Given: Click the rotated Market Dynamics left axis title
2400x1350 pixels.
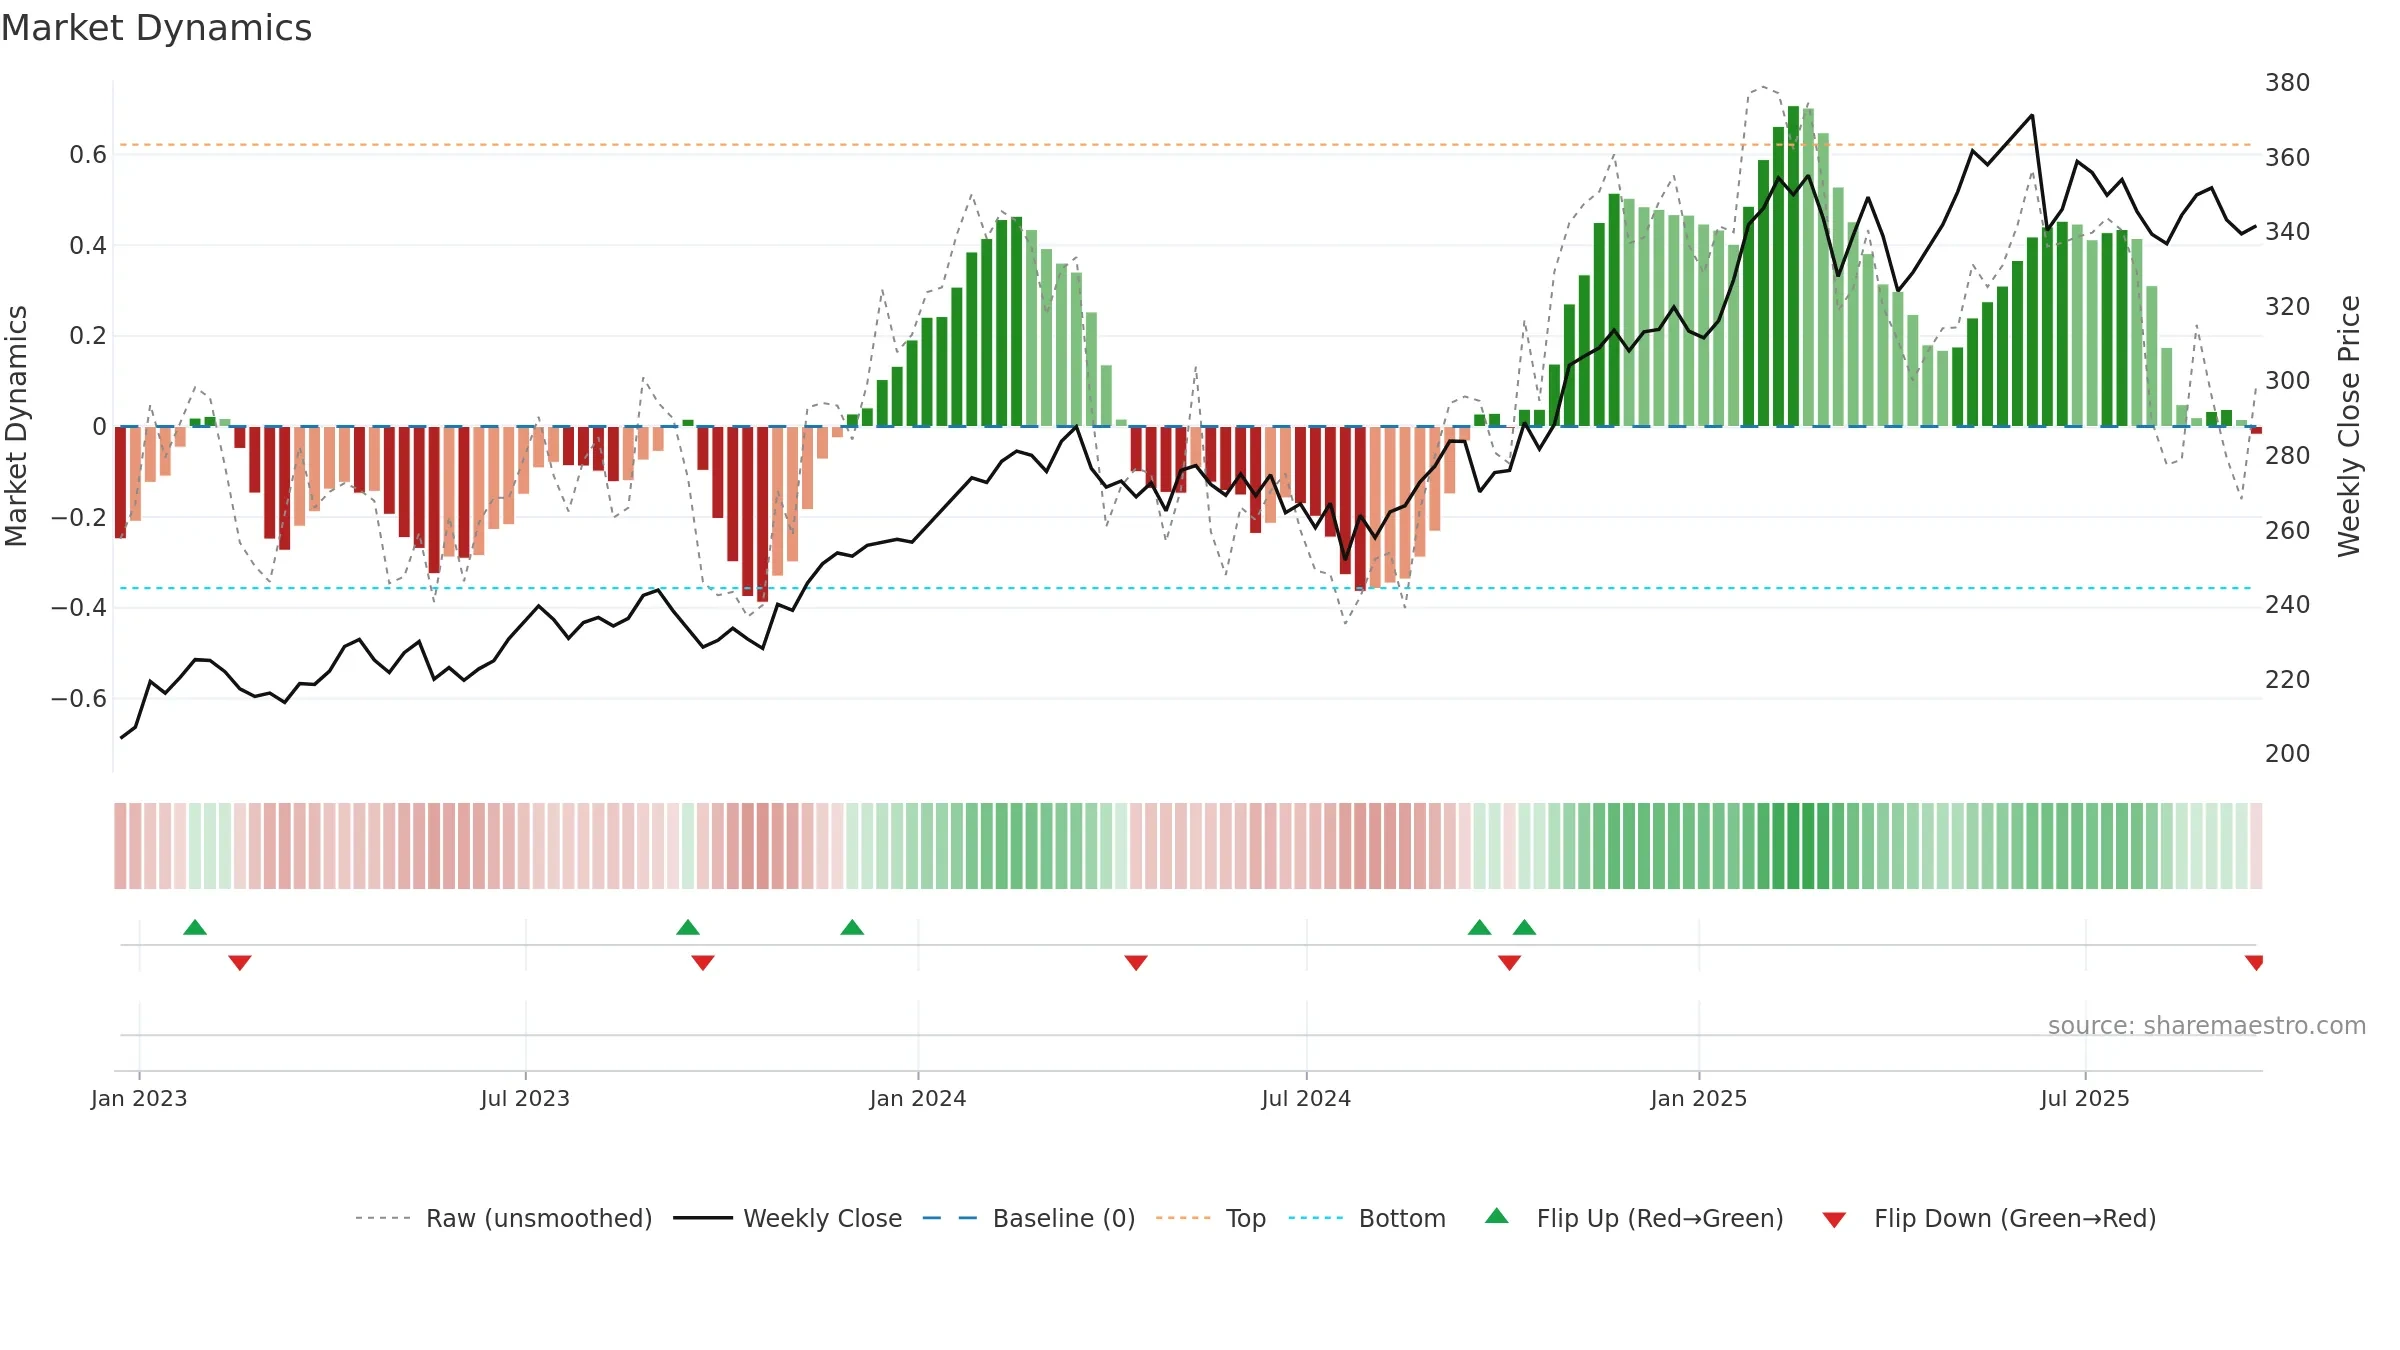Looking at the screenshot, I should (x=16, y=426).
